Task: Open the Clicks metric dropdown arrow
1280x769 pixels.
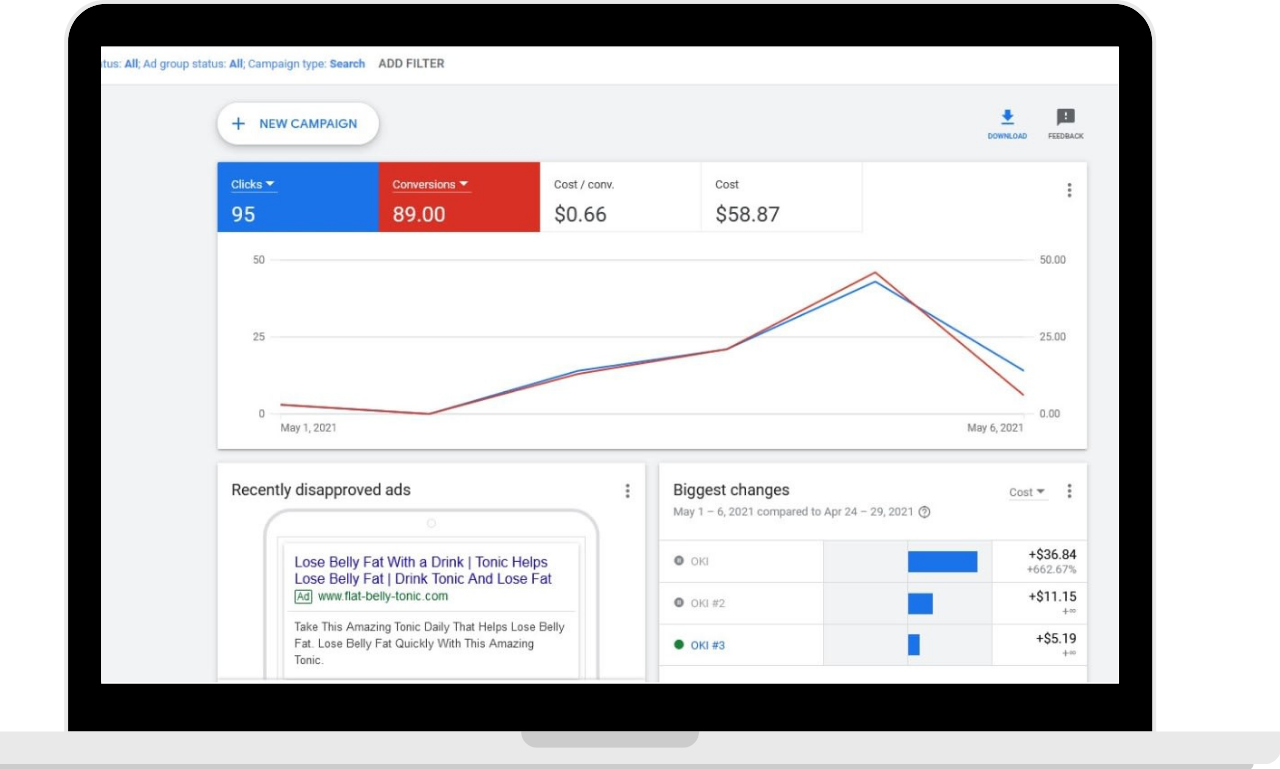Action: coord(268,183)
